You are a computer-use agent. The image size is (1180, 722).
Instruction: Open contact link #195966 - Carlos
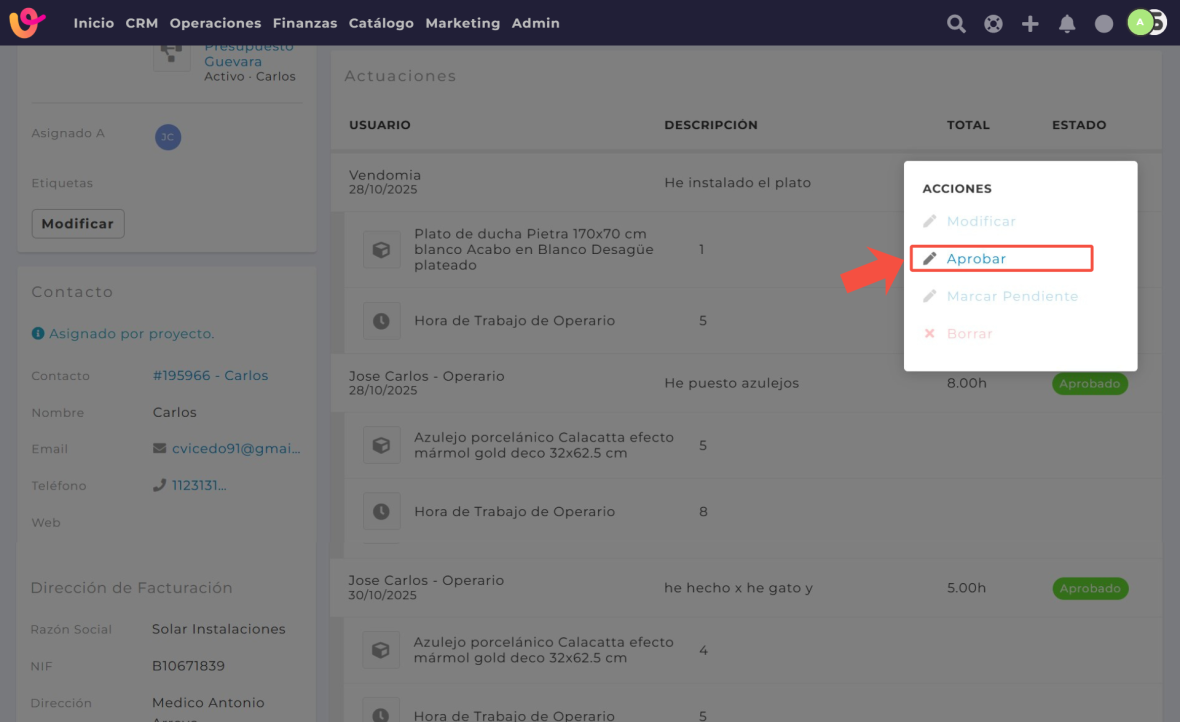(210, 376)
